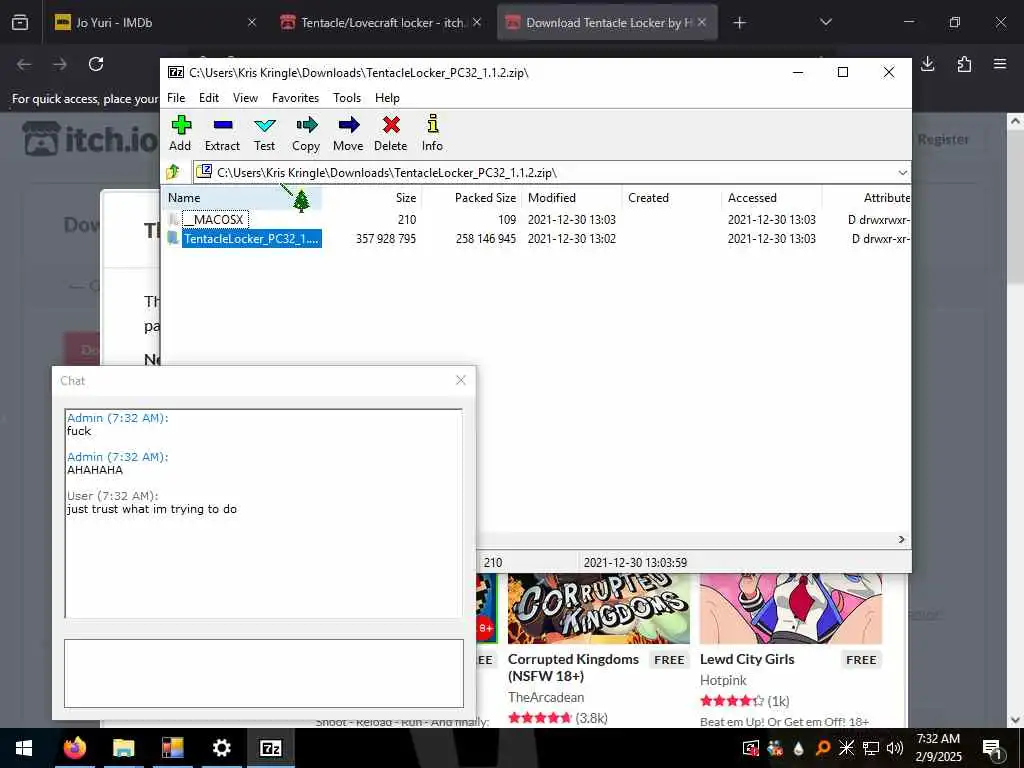
Task: Choose the Move toolbar icon
Action: [x=348, y=133]
